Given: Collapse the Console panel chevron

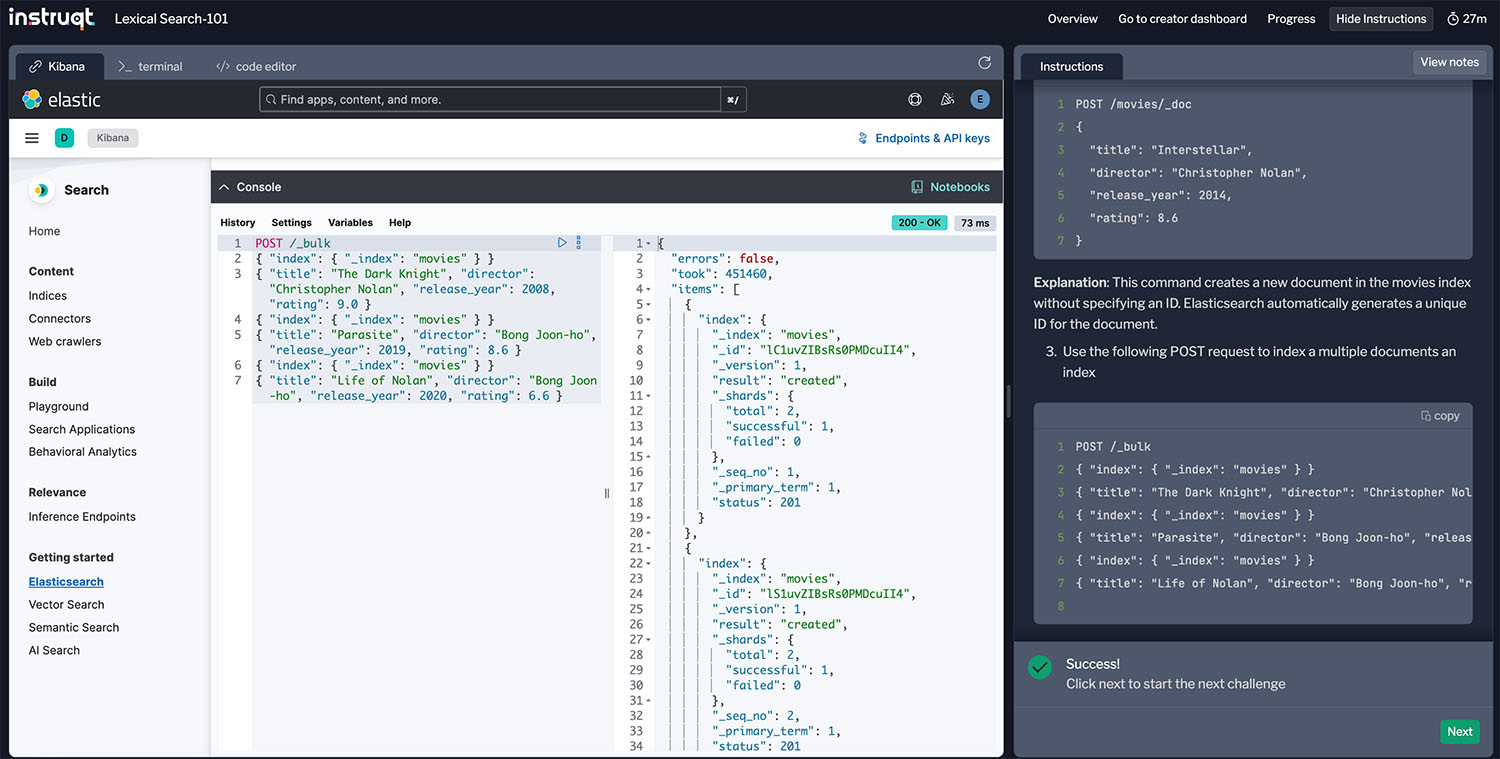Looking at the screenshot, I should click(x=224, y=187).
